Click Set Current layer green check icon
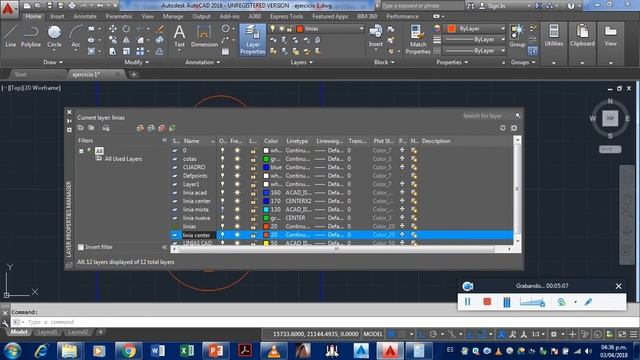The image size is (640, 360). [173, 128]
